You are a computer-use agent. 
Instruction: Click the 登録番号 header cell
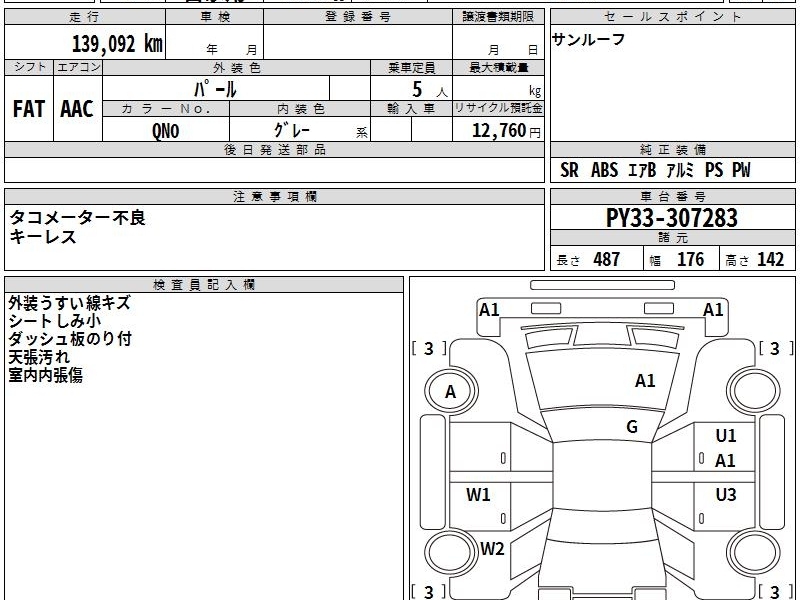[358, 17]
